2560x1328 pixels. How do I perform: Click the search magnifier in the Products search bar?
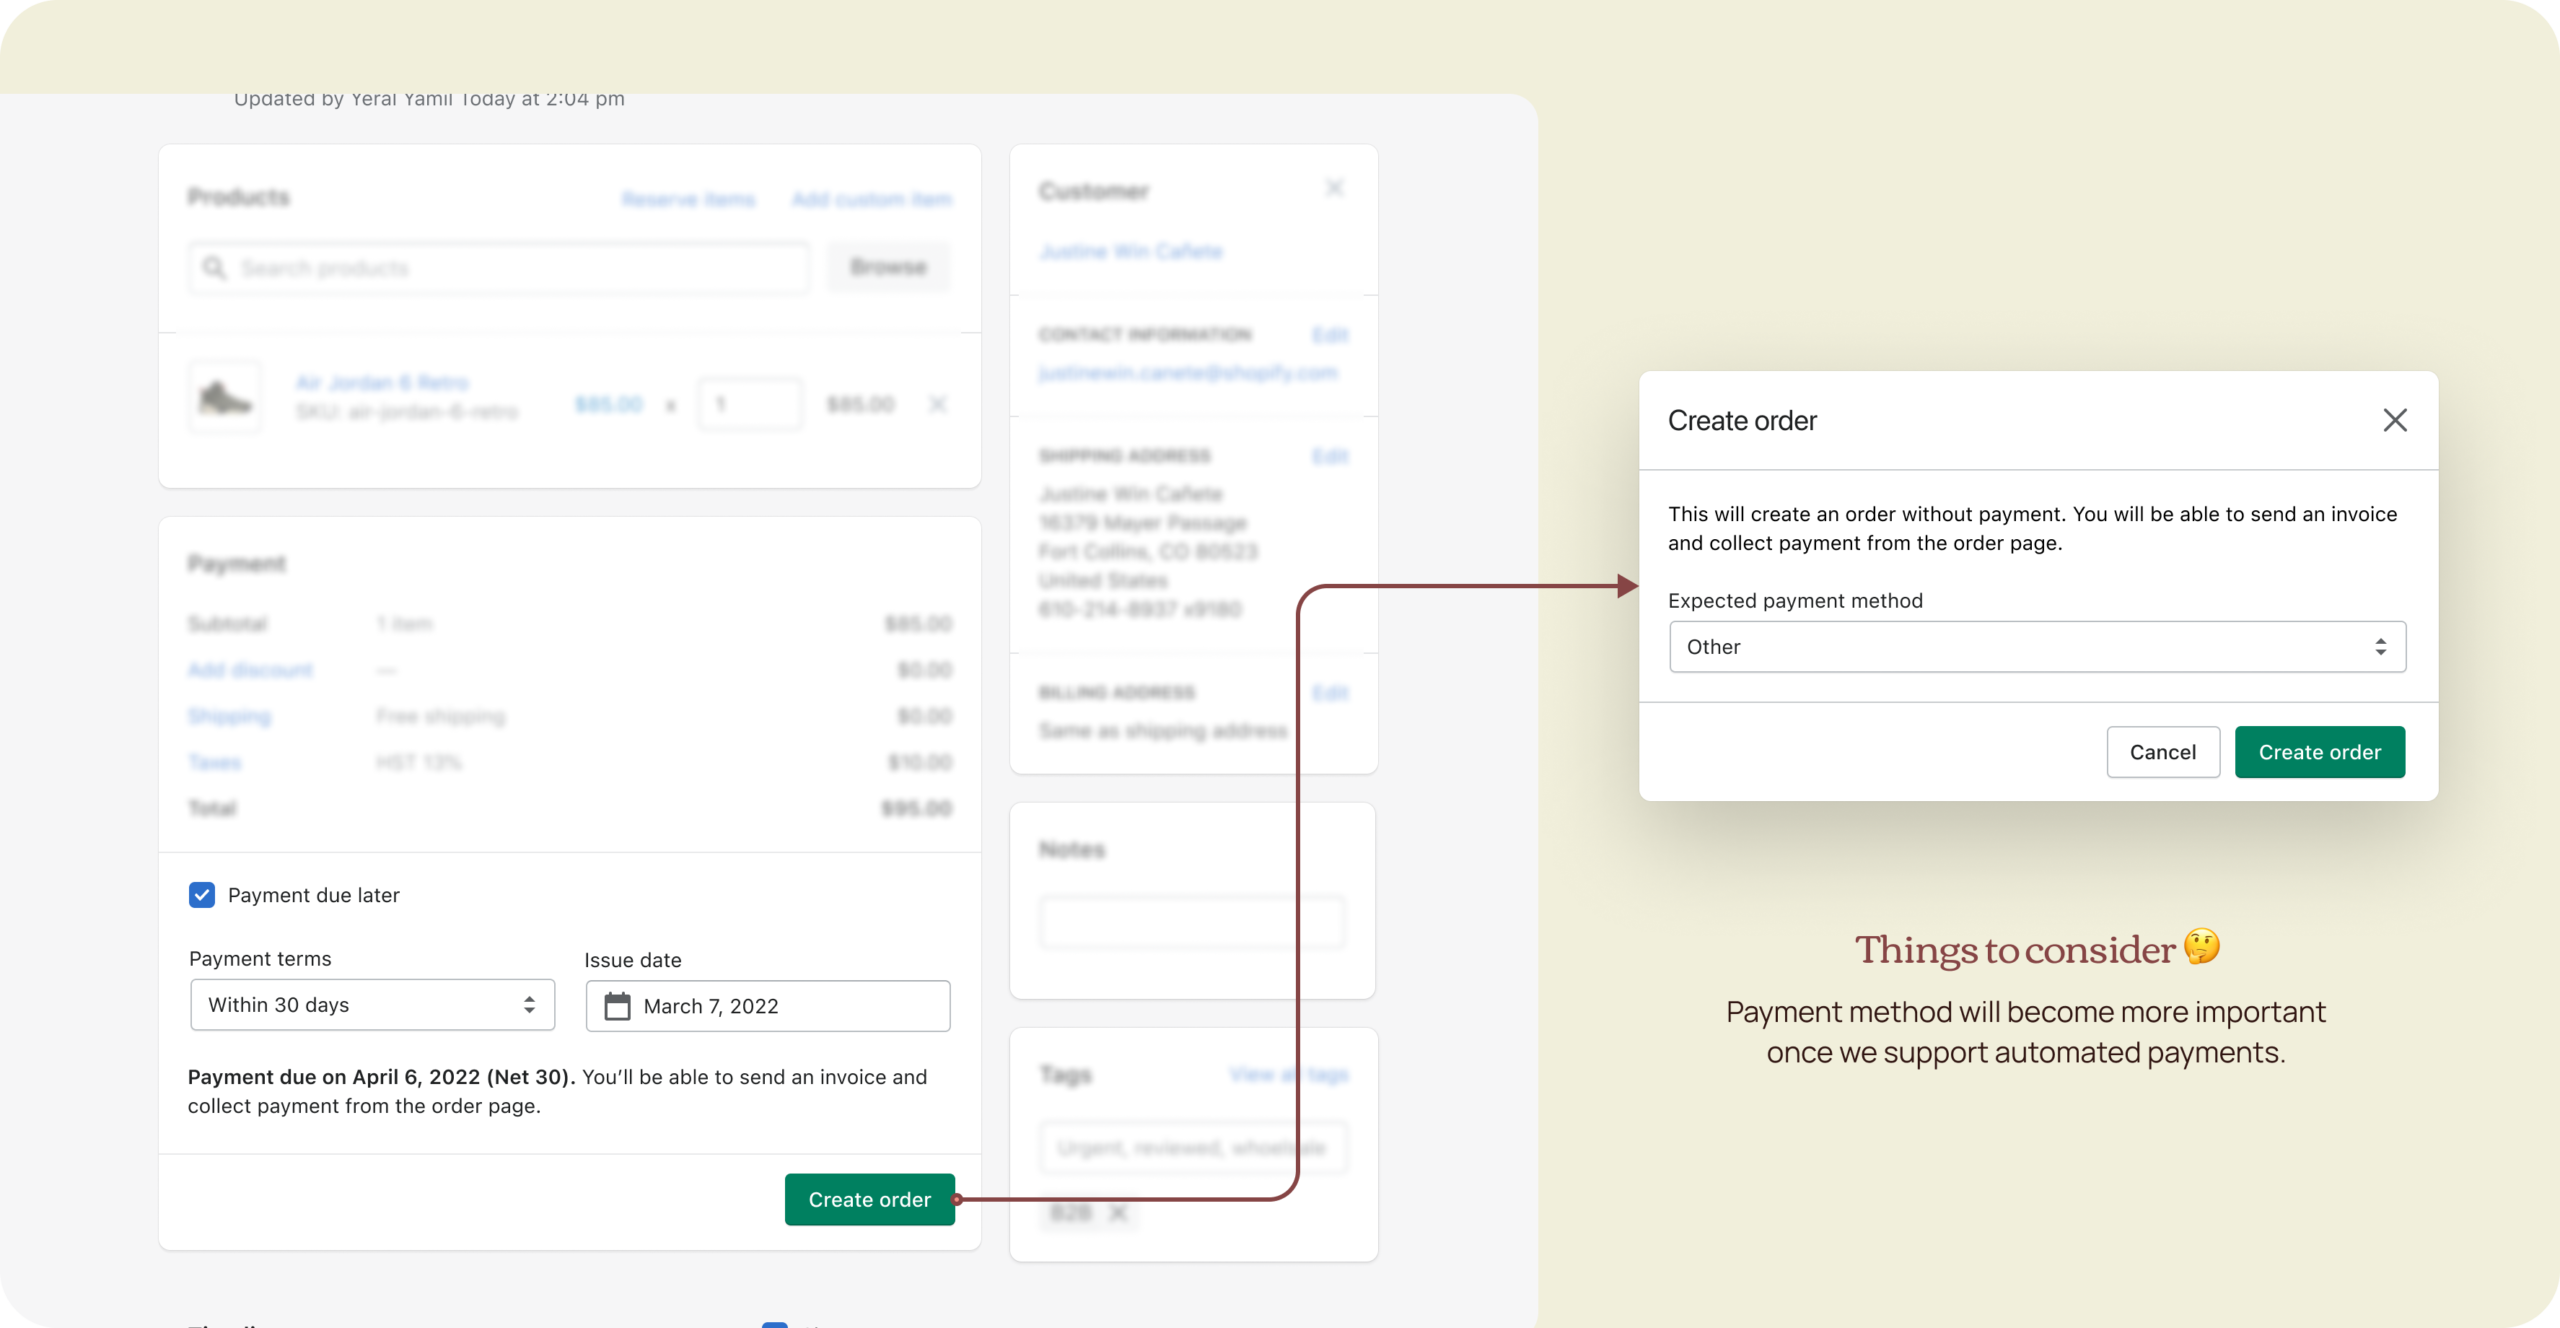click(215, 268)
